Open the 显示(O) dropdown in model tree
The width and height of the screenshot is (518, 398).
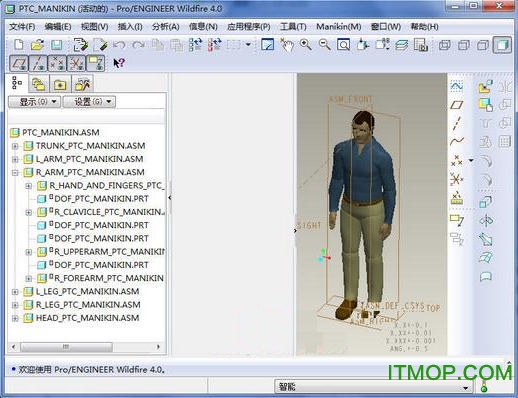[x=35, y=102]
